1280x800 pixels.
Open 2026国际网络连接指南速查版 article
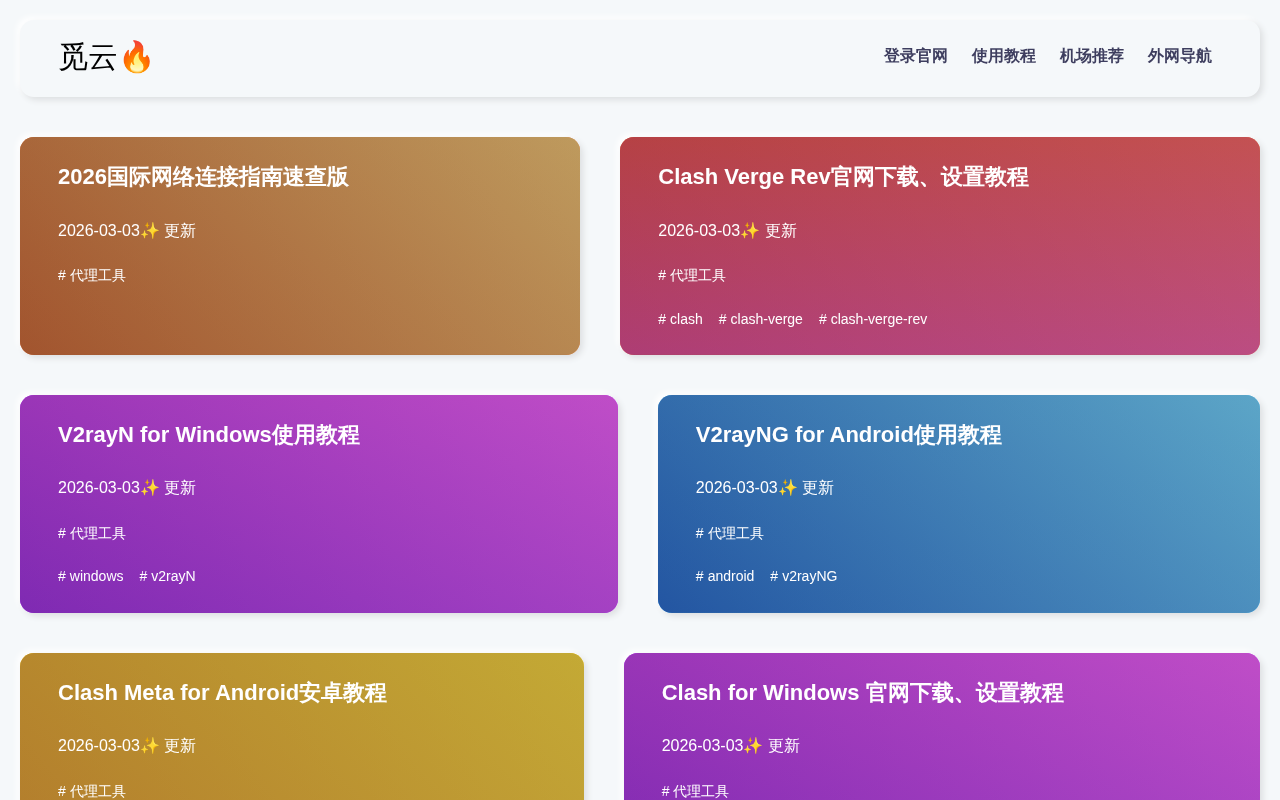click(x=203, y=177)
